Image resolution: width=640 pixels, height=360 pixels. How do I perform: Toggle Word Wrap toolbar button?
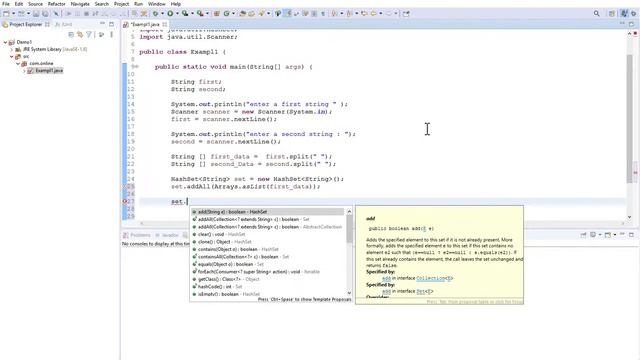tap(296, 13)
